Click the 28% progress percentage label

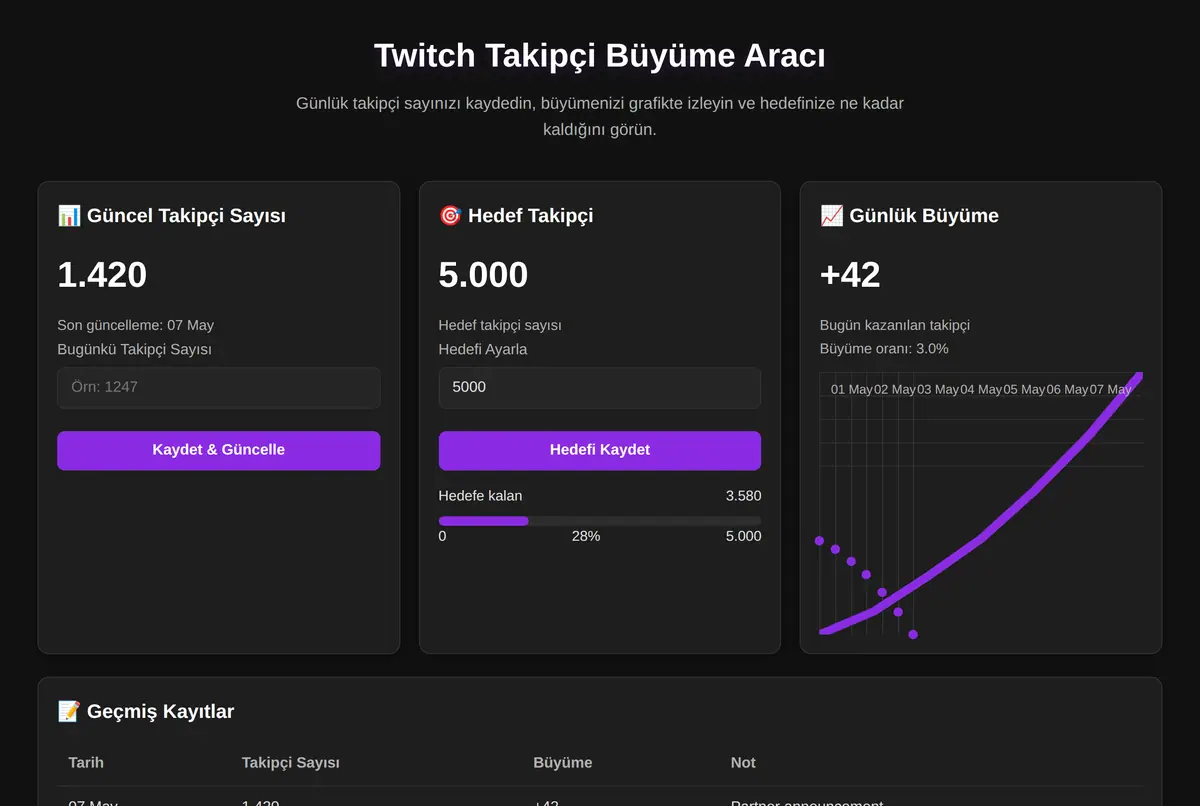click(x=586, y=536)
